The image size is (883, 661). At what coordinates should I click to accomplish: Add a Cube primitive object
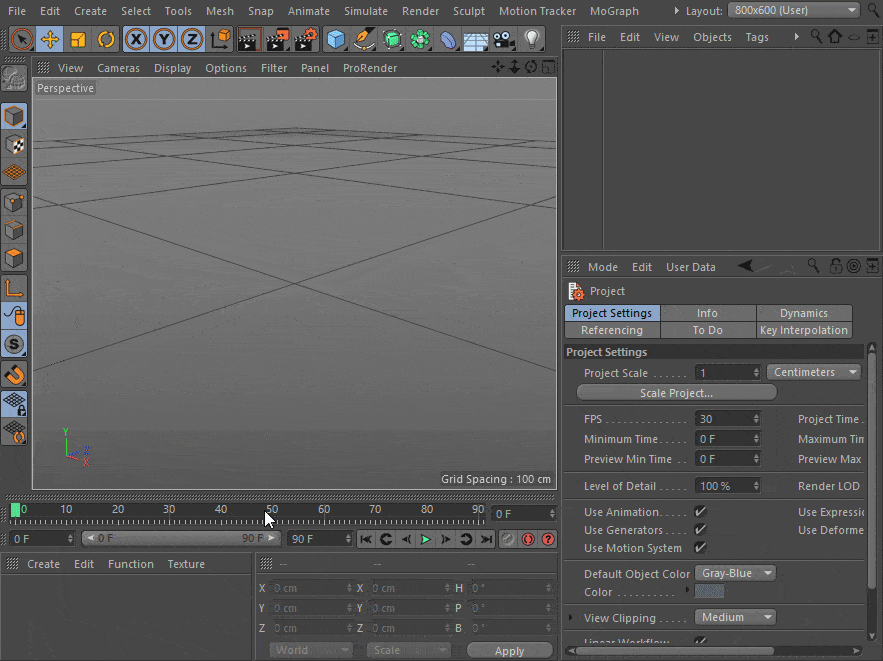tap(336, 40)
